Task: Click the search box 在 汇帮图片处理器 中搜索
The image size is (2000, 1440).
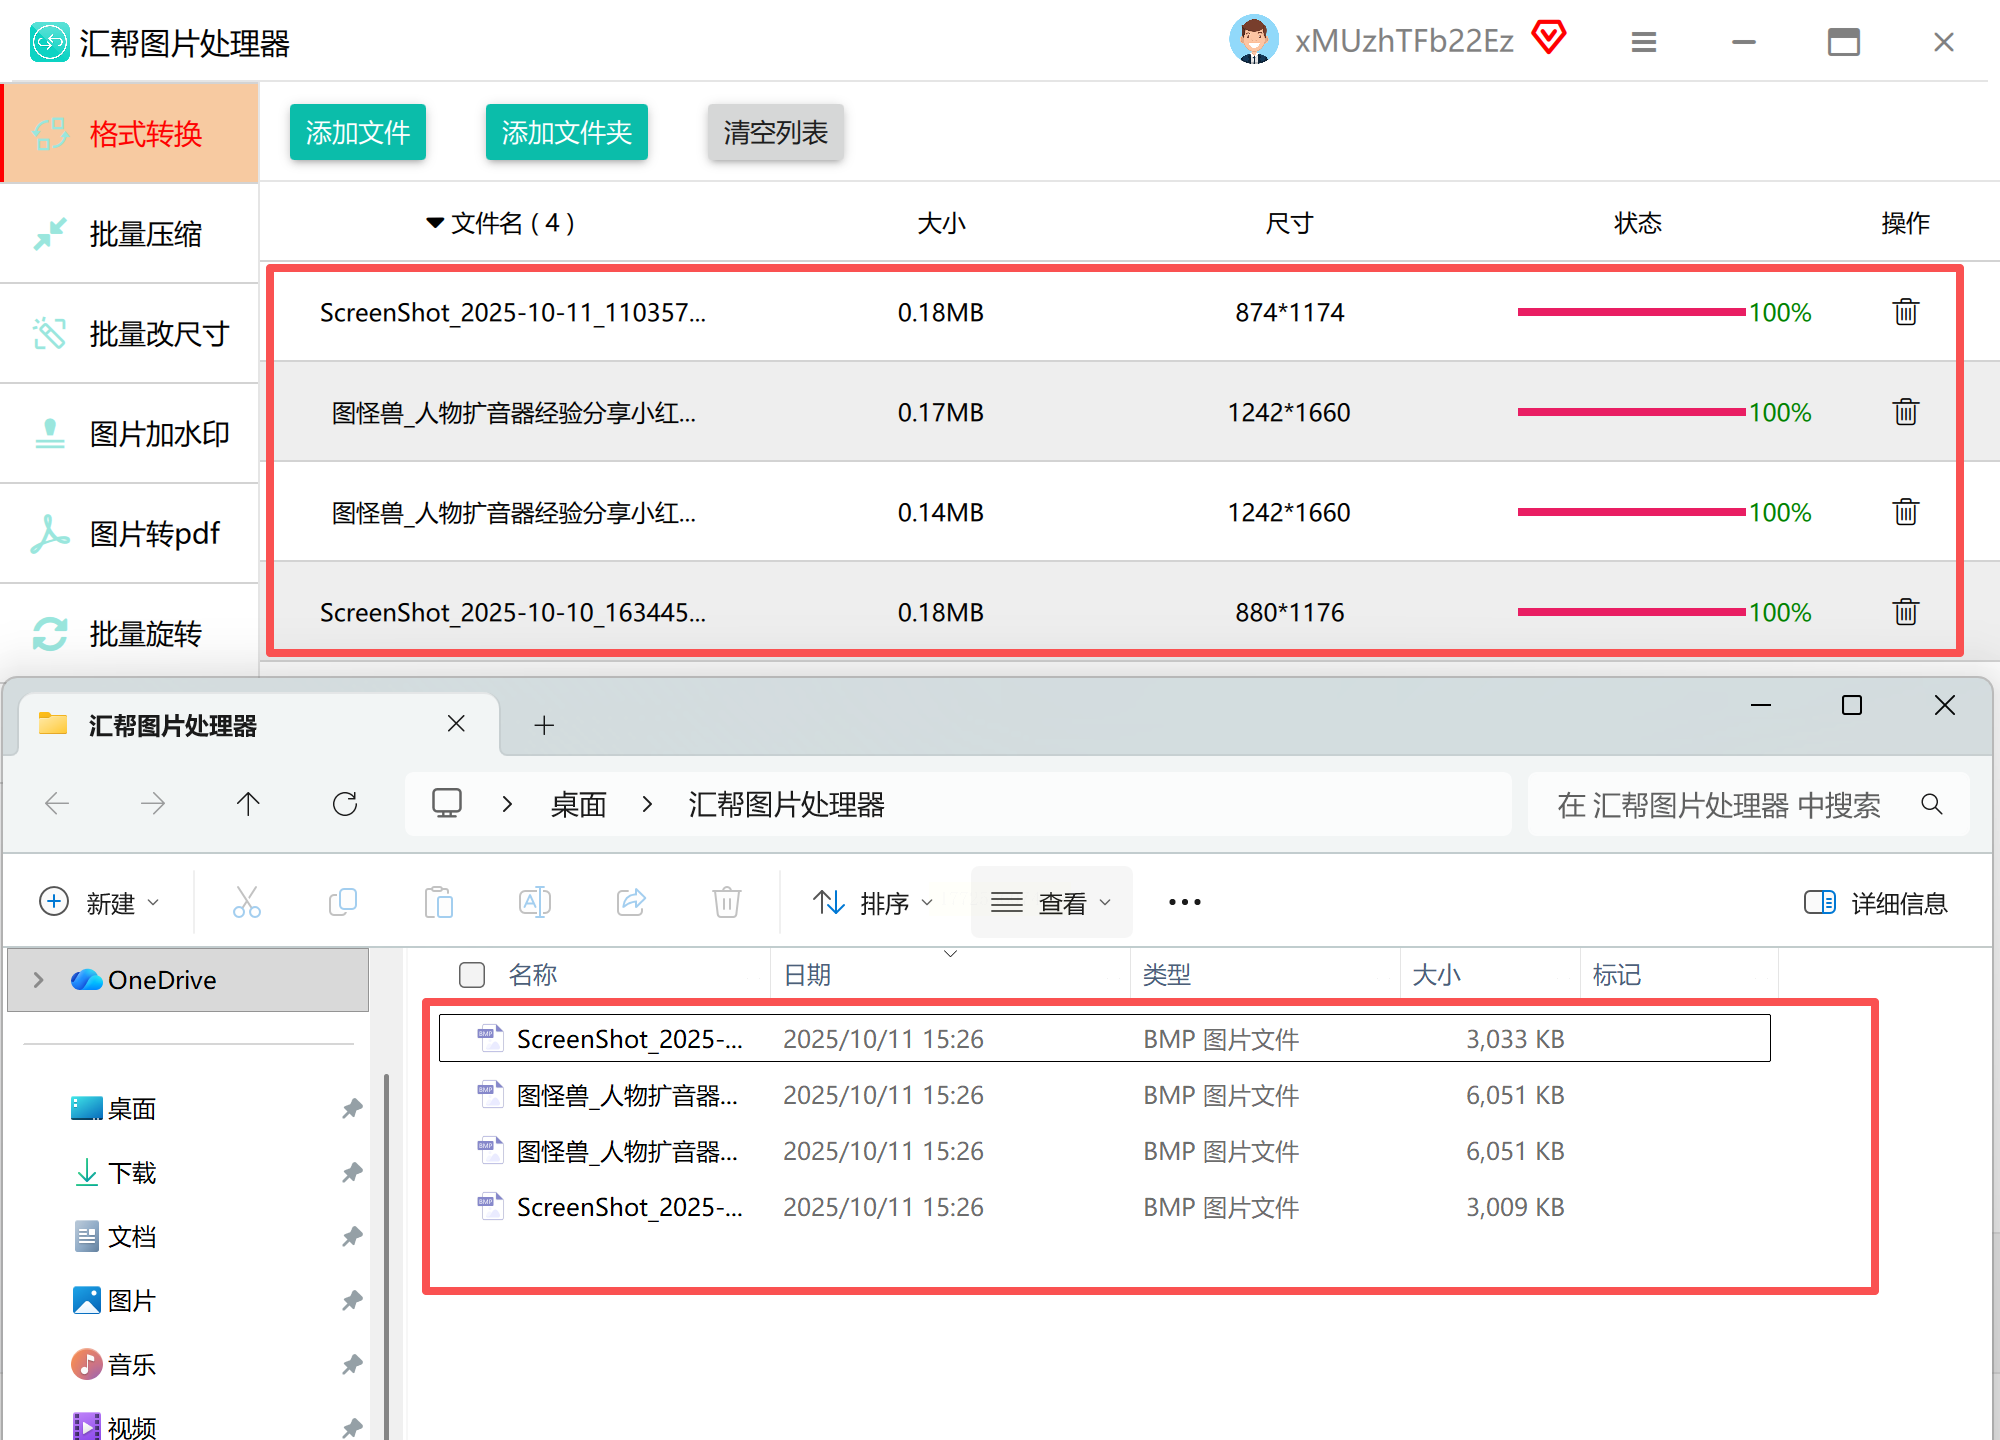Action: 1718,805
